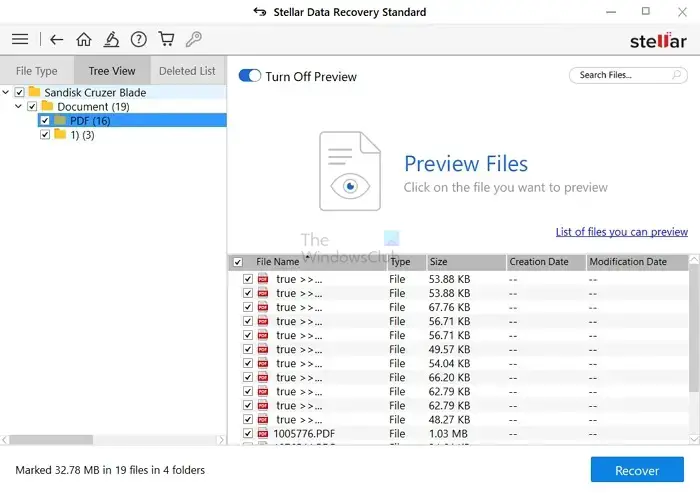Viewport: 700px width, 493px height.
Task: Go back with the arrow icon
Action: point(56,39)
